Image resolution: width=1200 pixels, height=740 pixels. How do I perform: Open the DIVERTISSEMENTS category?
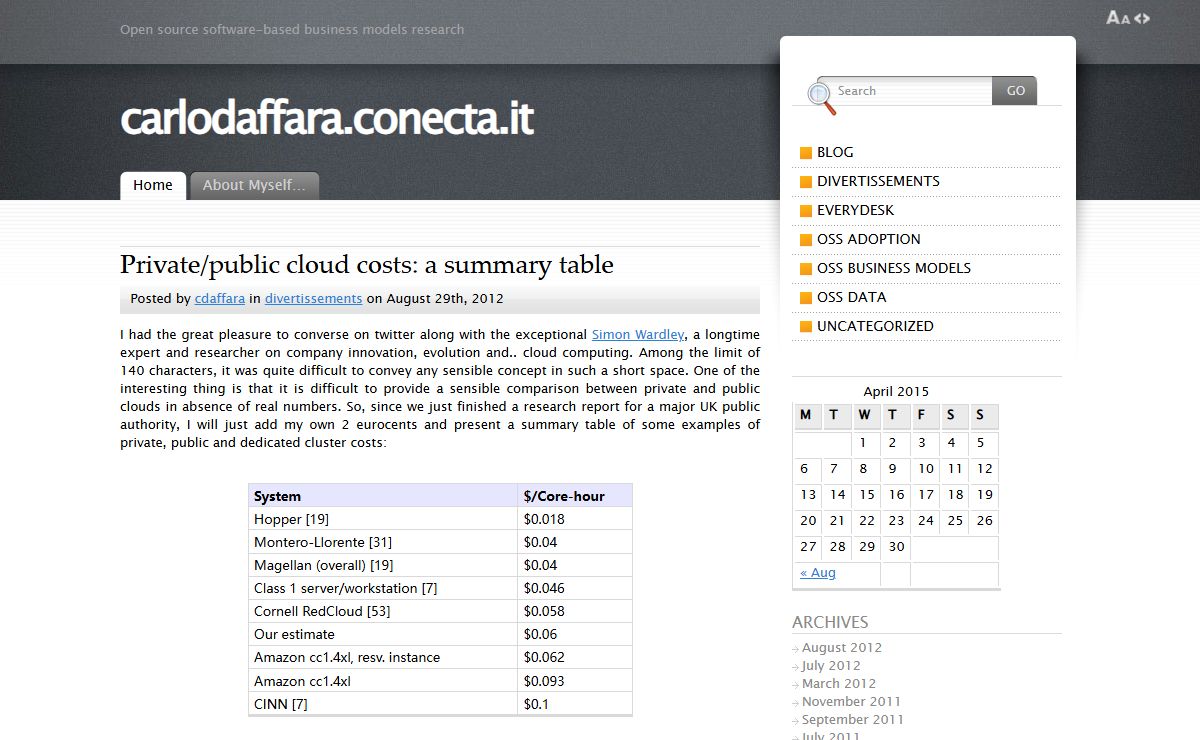[x=878, y=181]
